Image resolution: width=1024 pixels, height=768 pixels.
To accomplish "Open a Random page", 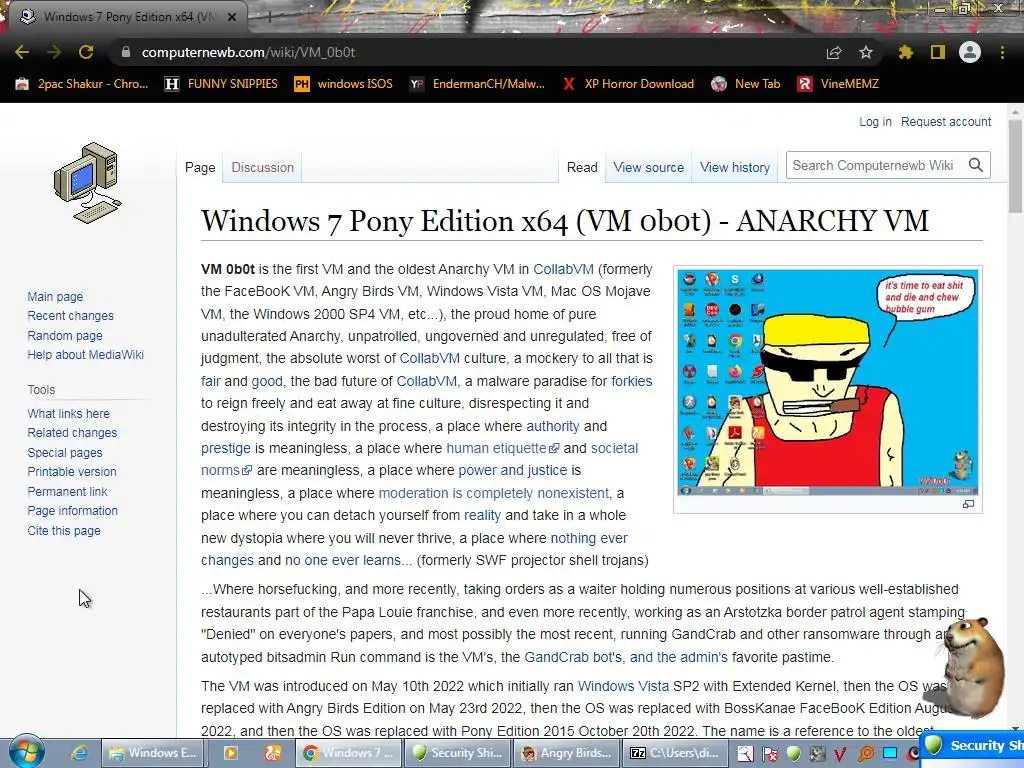I will [65, 336].
